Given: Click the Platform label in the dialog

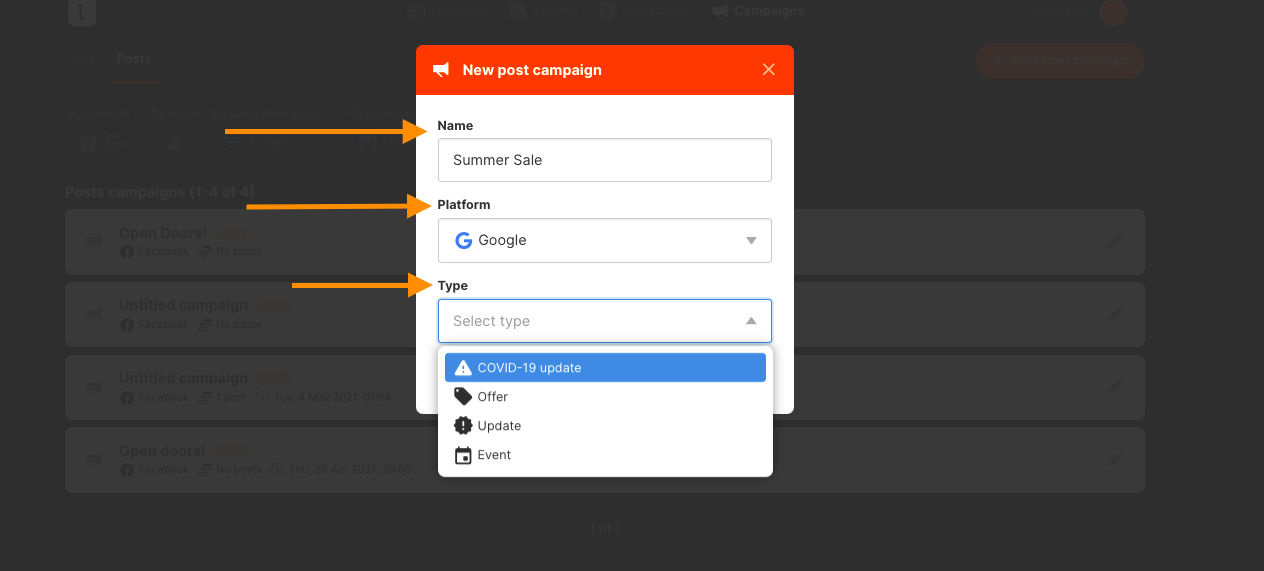Looking at the screenshot, I should pyautogui.click(x=464, y=205).
